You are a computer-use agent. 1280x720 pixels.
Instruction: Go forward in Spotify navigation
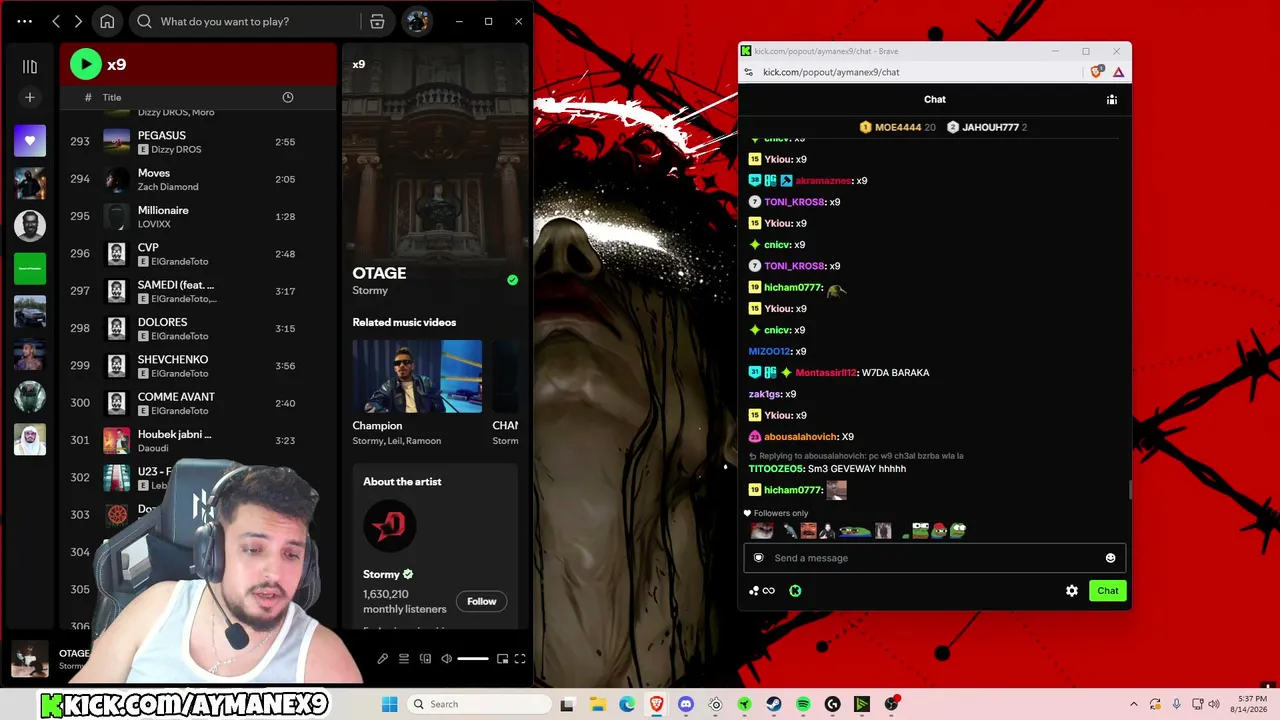(78, 21)
